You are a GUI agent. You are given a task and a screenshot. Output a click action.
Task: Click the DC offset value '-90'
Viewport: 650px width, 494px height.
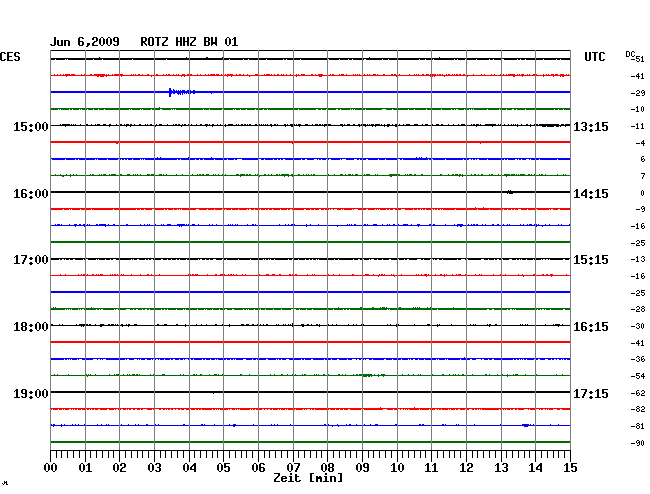[x=638, y=443]
